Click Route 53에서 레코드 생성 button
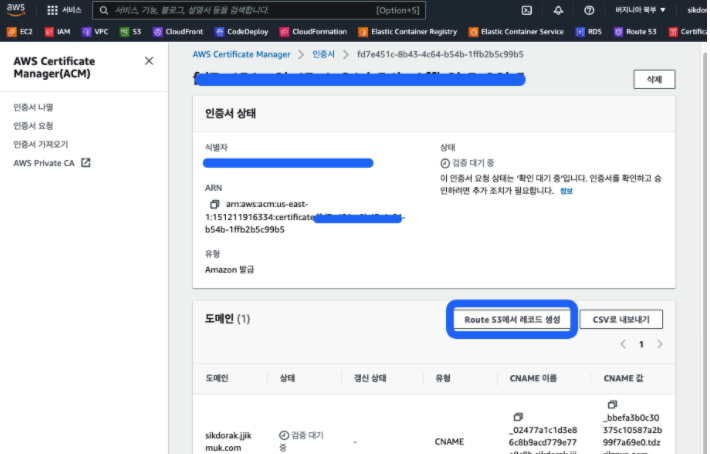The image size is (710, 454). click(512, 320)
